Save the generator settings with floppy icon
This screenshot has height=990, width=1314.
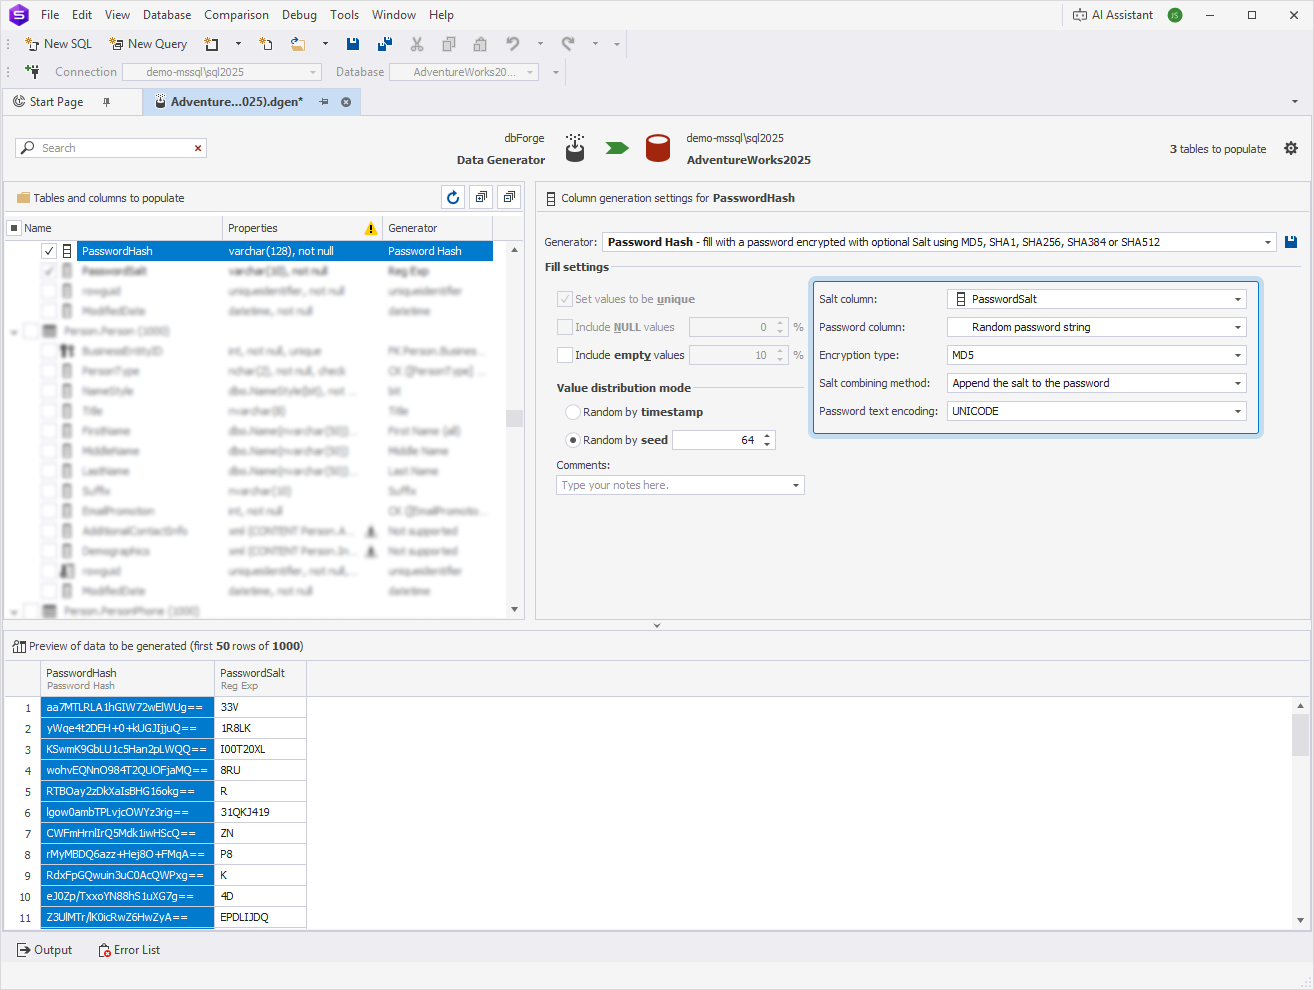click(x=1291, y=242)
